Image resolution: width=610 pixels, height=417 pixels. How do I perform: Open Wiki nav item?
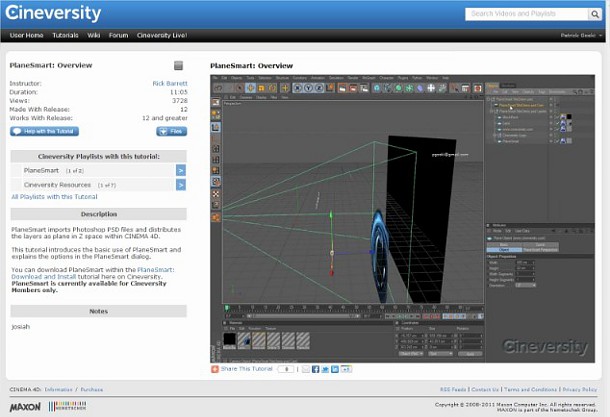coord(93,35)
